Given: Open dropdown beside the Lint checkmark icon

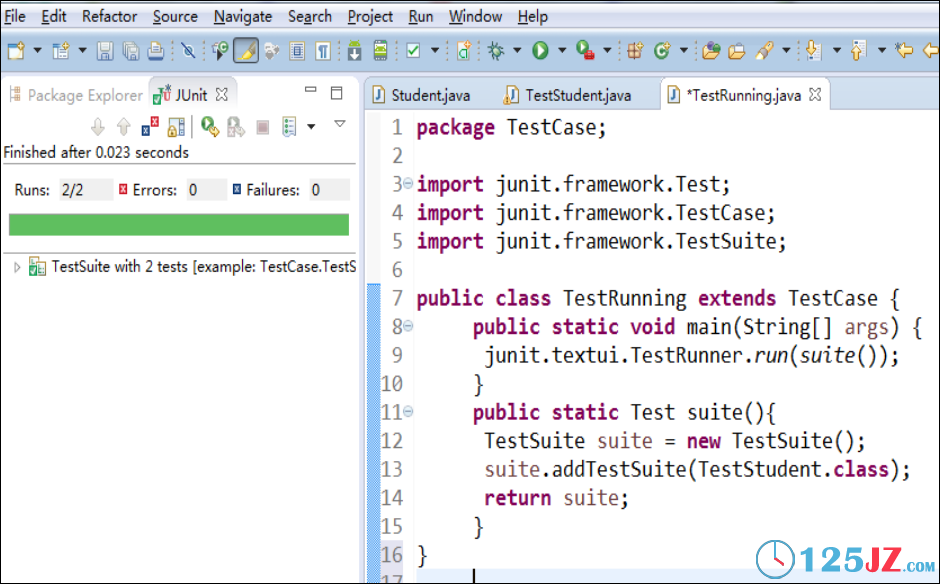Looking at the screenshot, I should (435, 50).
